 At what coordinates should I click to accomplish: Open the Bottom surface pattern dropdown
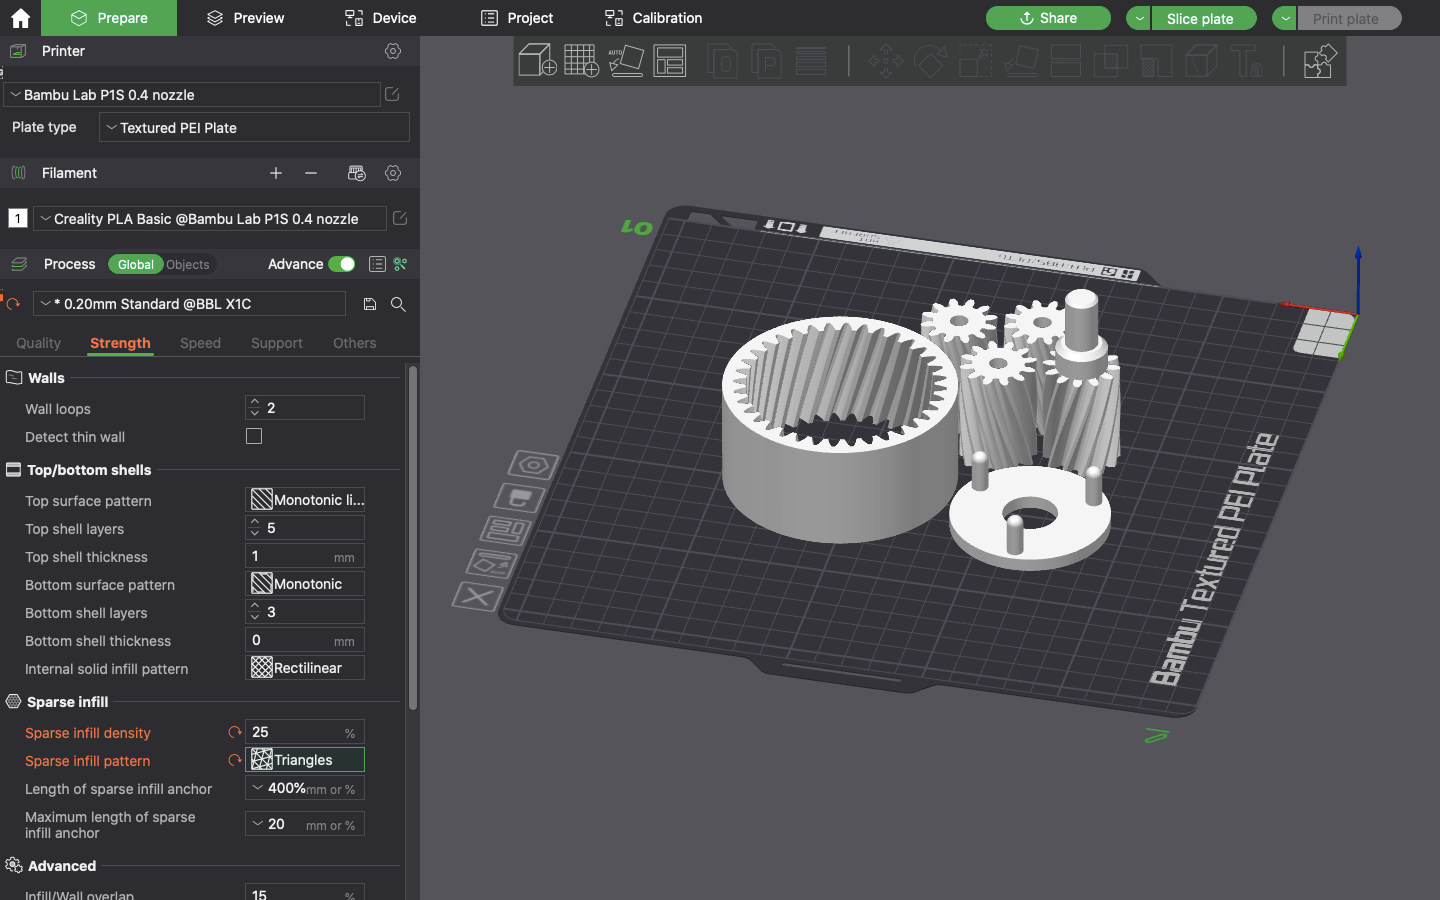click(x=305, y=584)
